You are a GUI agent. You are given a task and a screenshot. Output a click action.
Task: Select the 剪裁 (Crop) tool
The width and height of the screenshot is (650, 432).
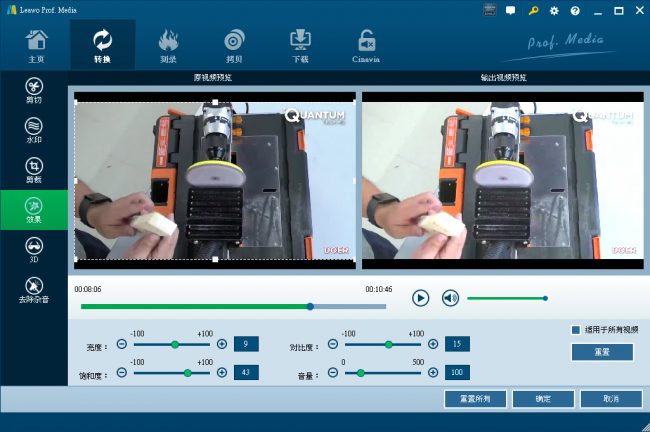coord(34,170)
